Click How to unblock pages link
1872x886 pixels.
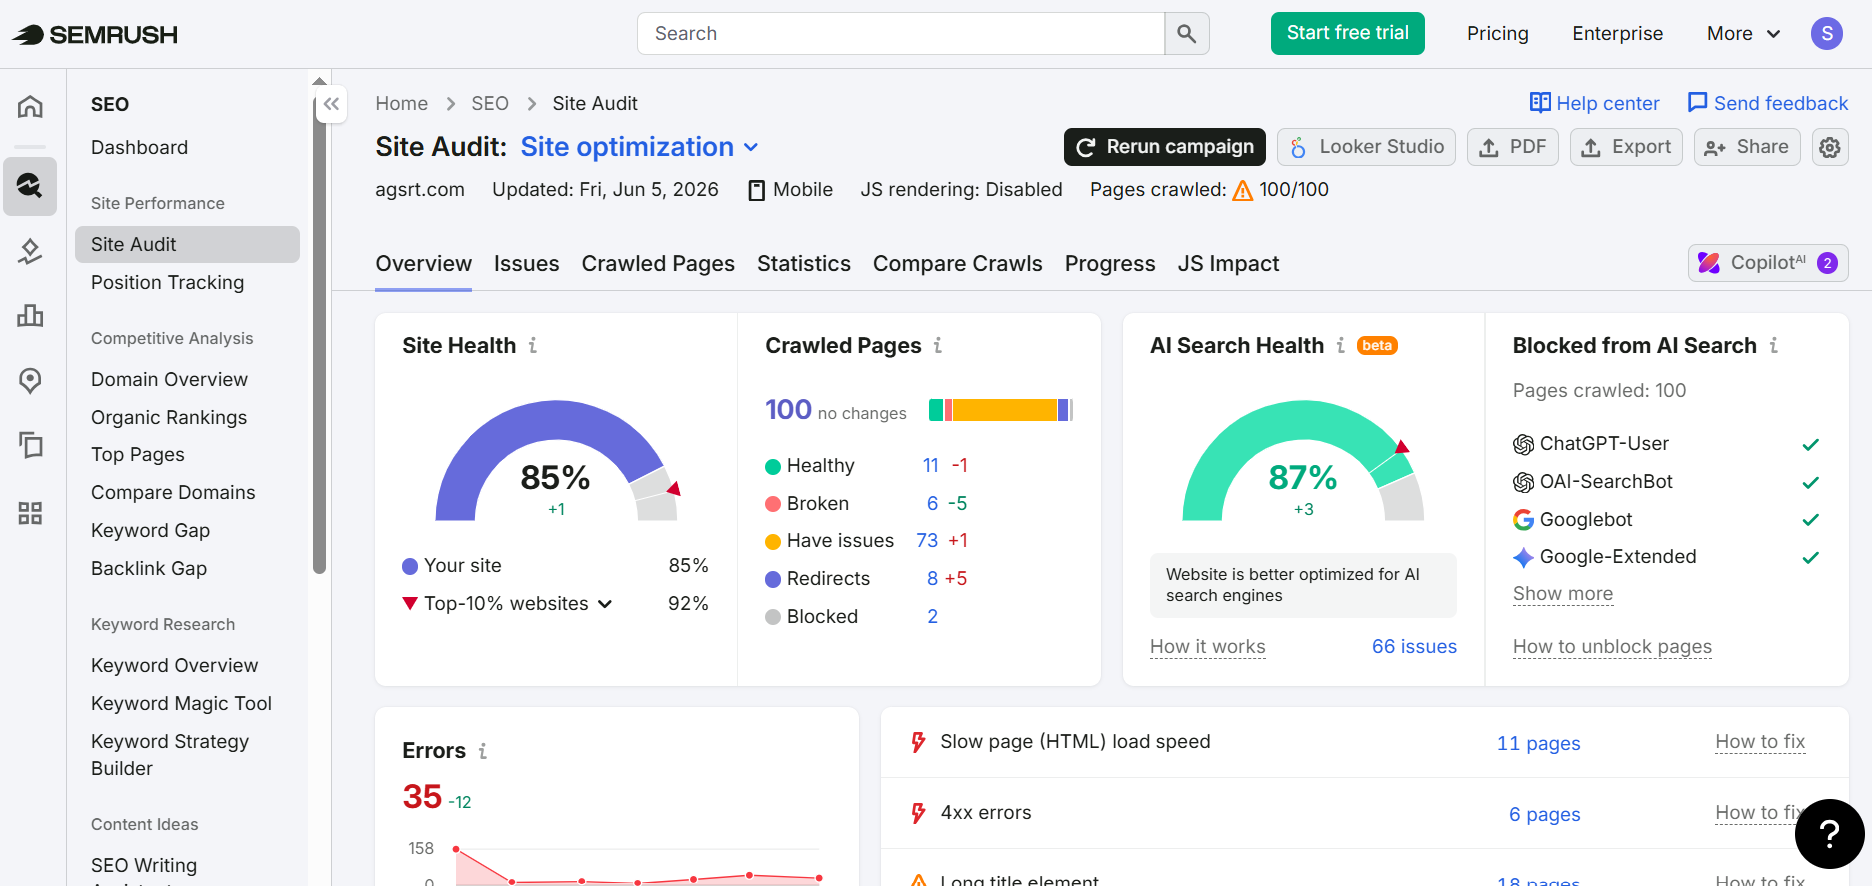[1612, 647]
